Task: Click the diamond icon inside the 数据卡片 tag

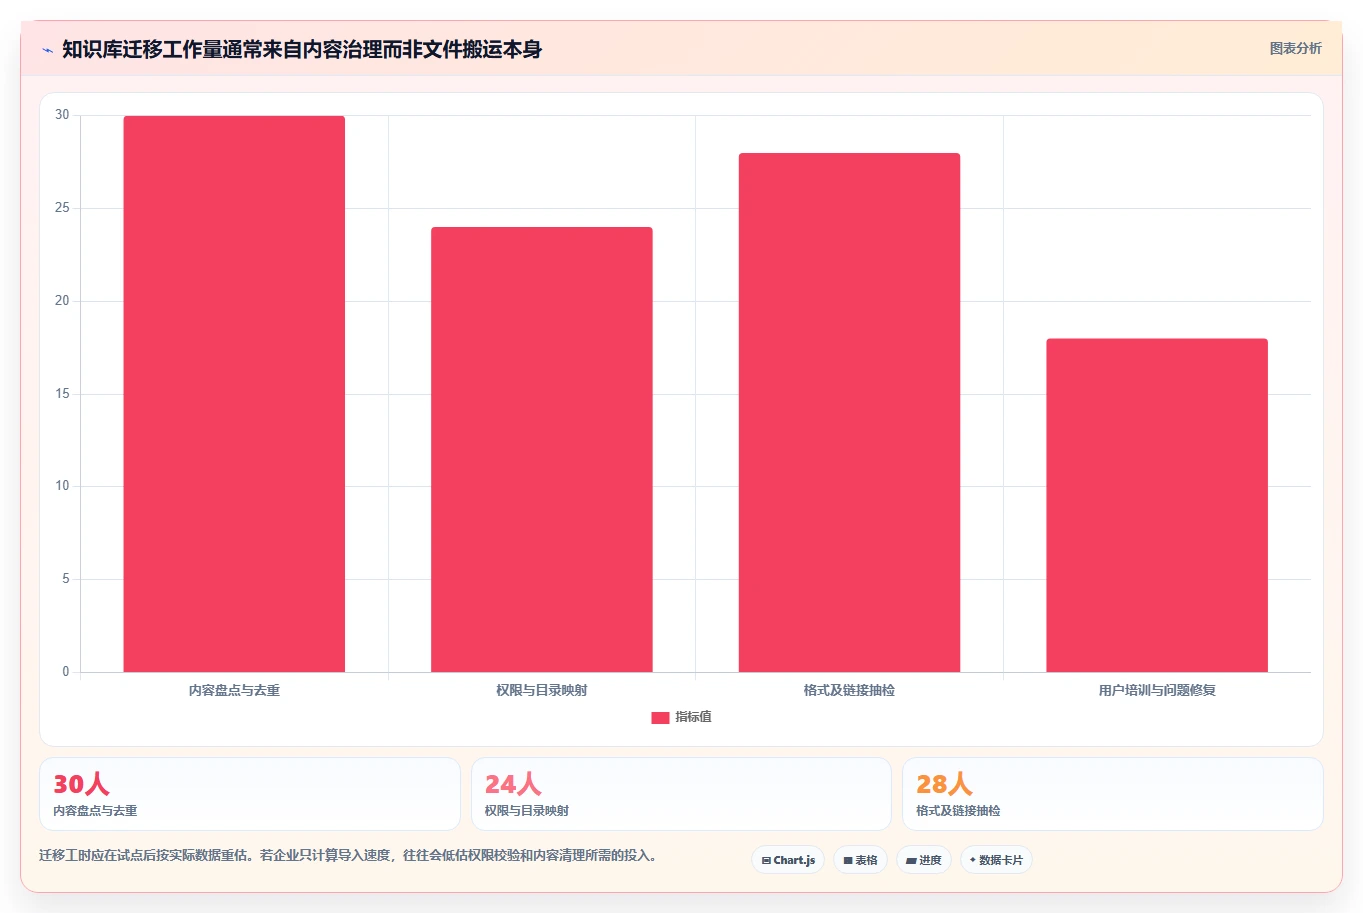Action: (972, 860)
